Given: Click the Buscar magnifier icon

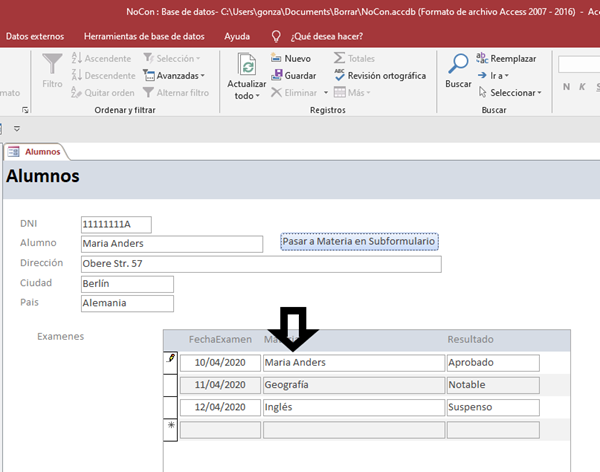Looking at the screenshot, I should coord(458,65).
